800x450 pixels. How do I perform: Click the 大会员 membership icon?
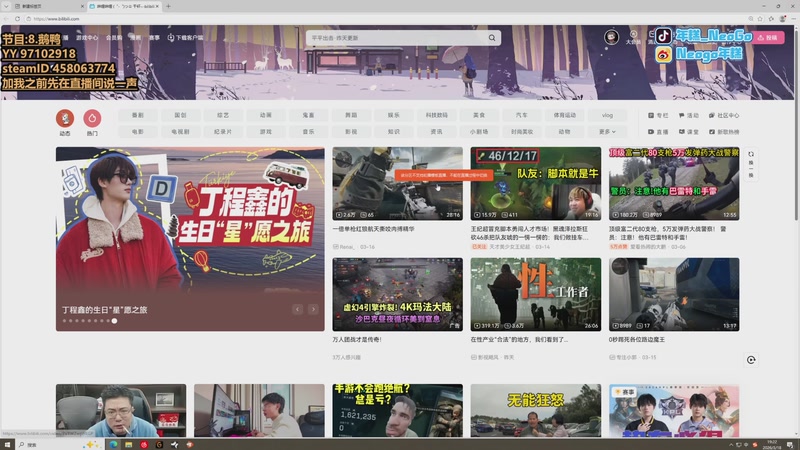(x=633, y=37)
